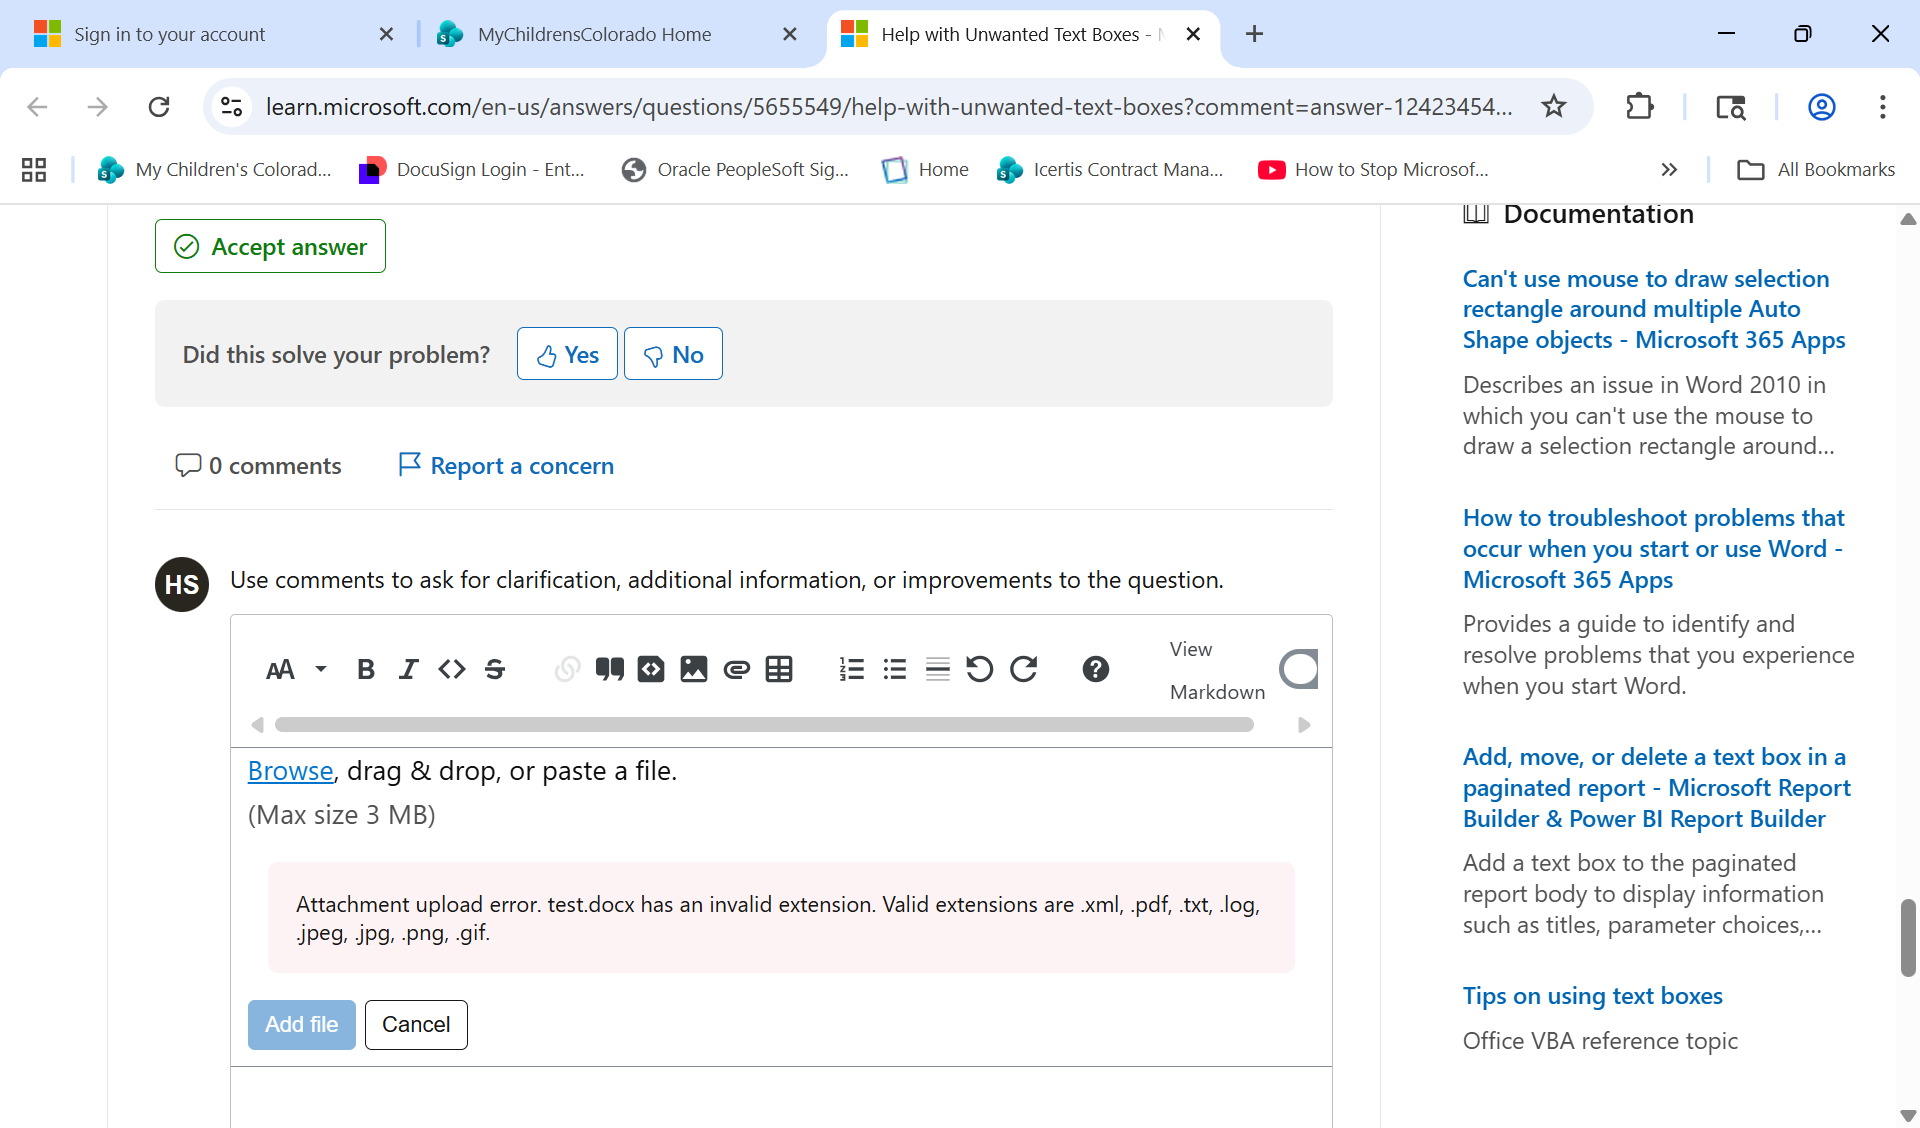This screenshot has height=1128, width=1920.
Task: Expand the hidden bookmarks chevron
Action: coord(1669,170)
